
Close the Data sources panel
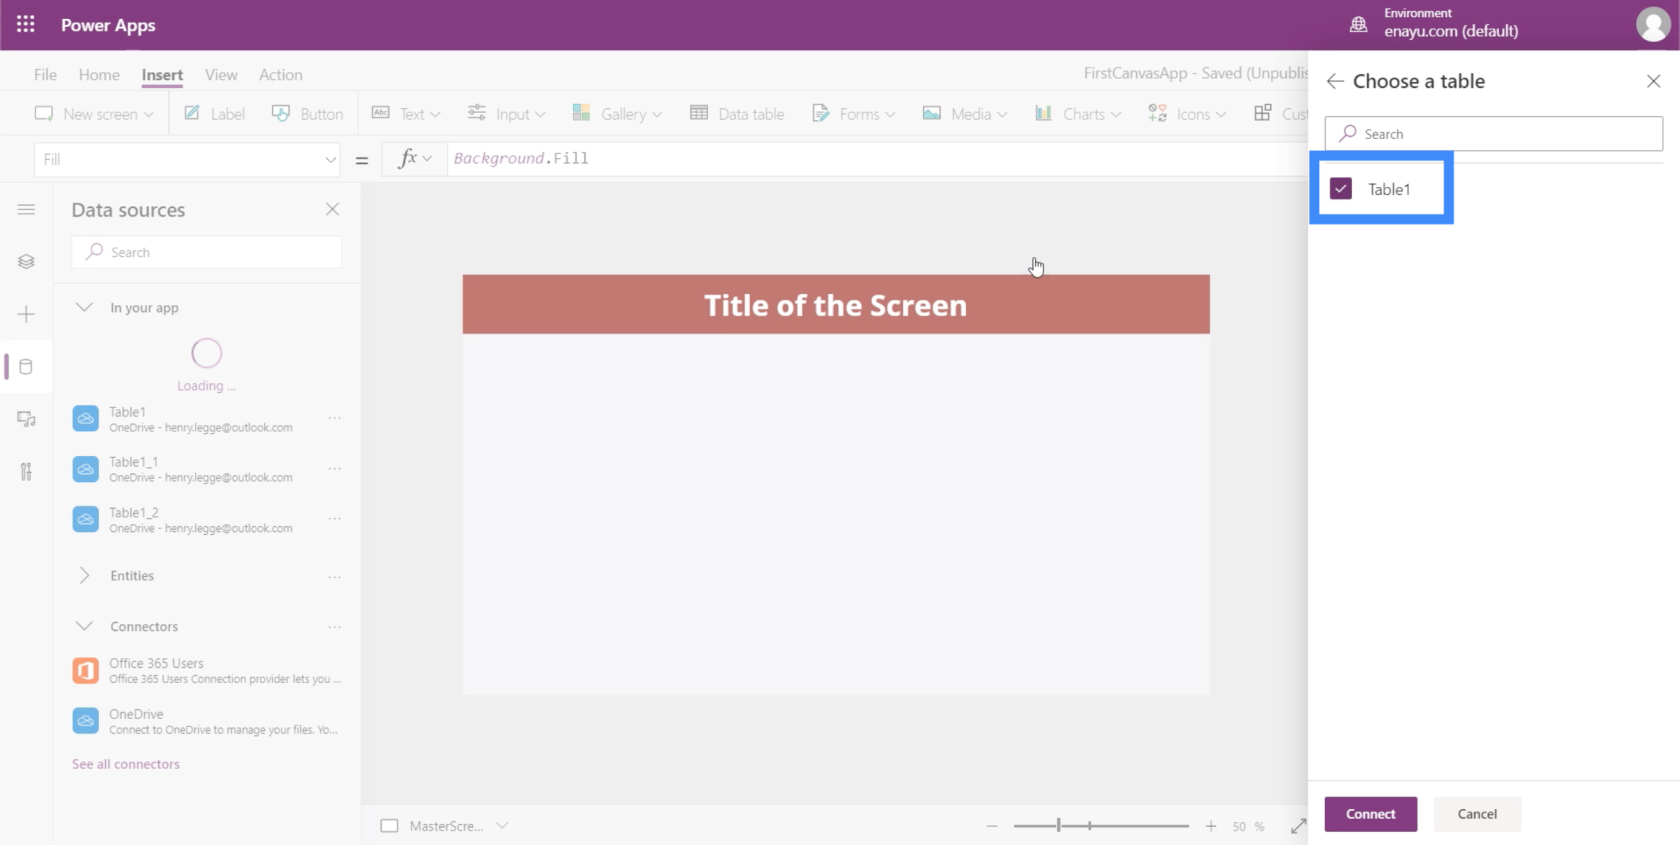(333, 209)
